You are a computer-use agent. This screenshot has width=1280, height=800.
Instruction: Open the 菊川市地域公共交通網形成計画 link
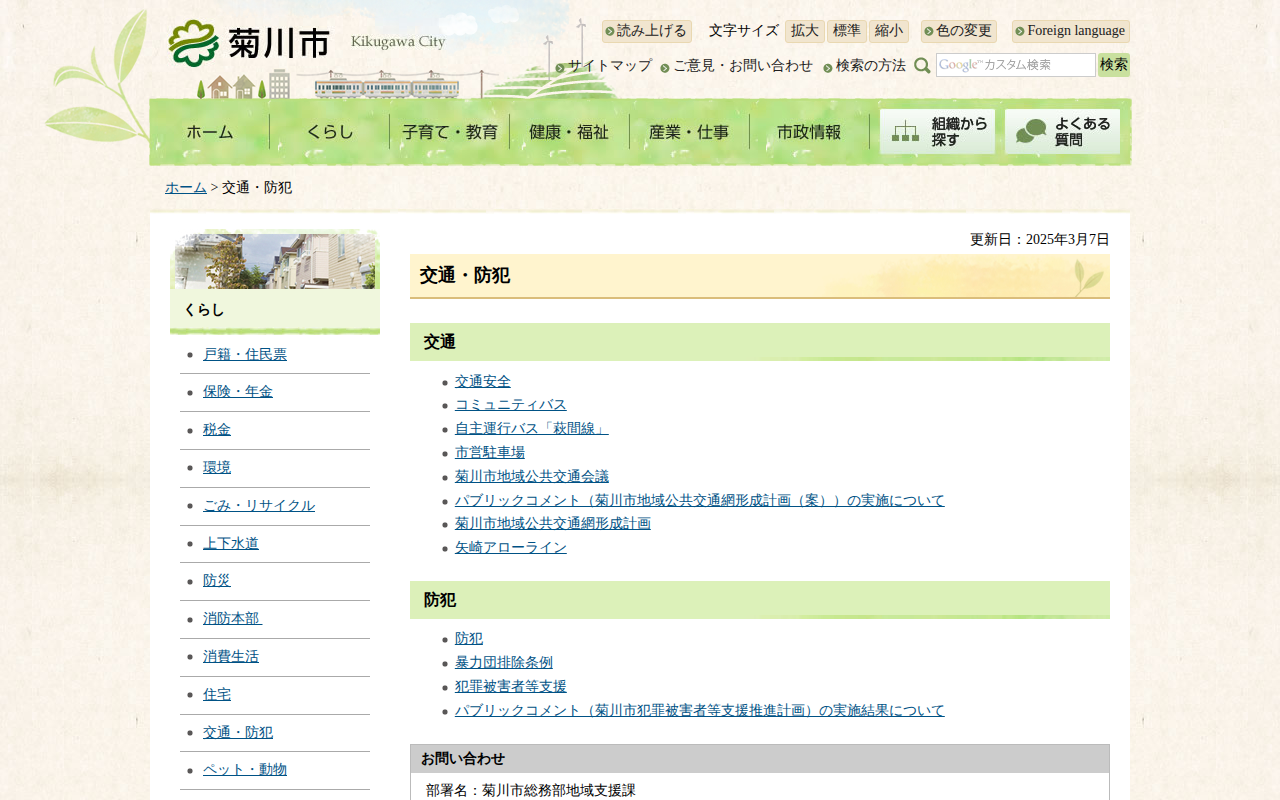[553, 524]
